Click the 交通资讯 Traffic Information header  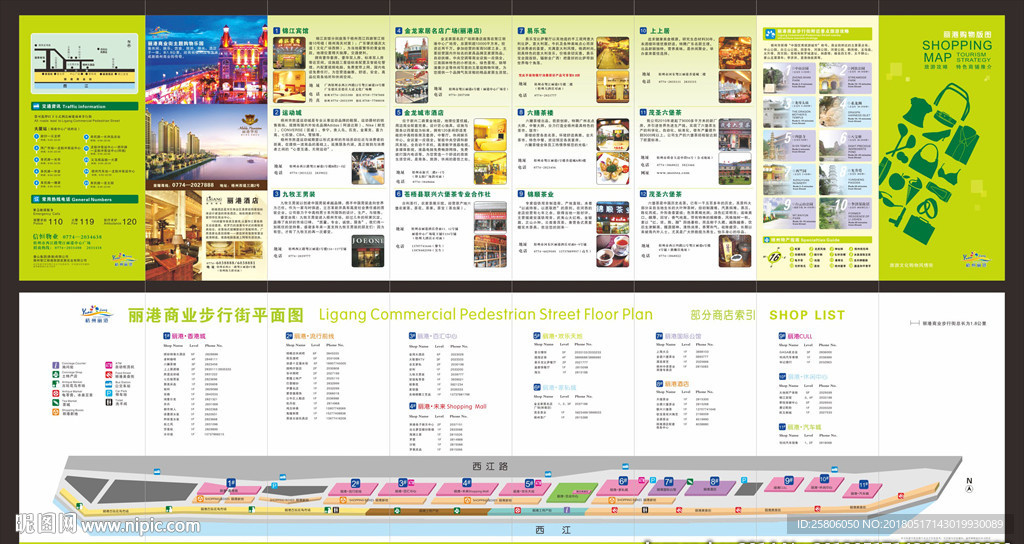click(x=85, y=105)
